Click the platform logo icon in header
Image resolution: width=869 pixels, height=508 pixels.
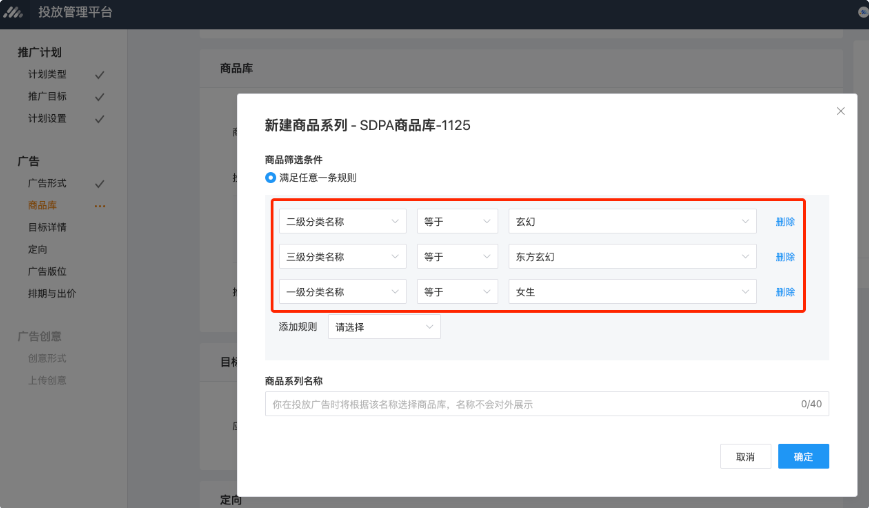click(13, 12)
